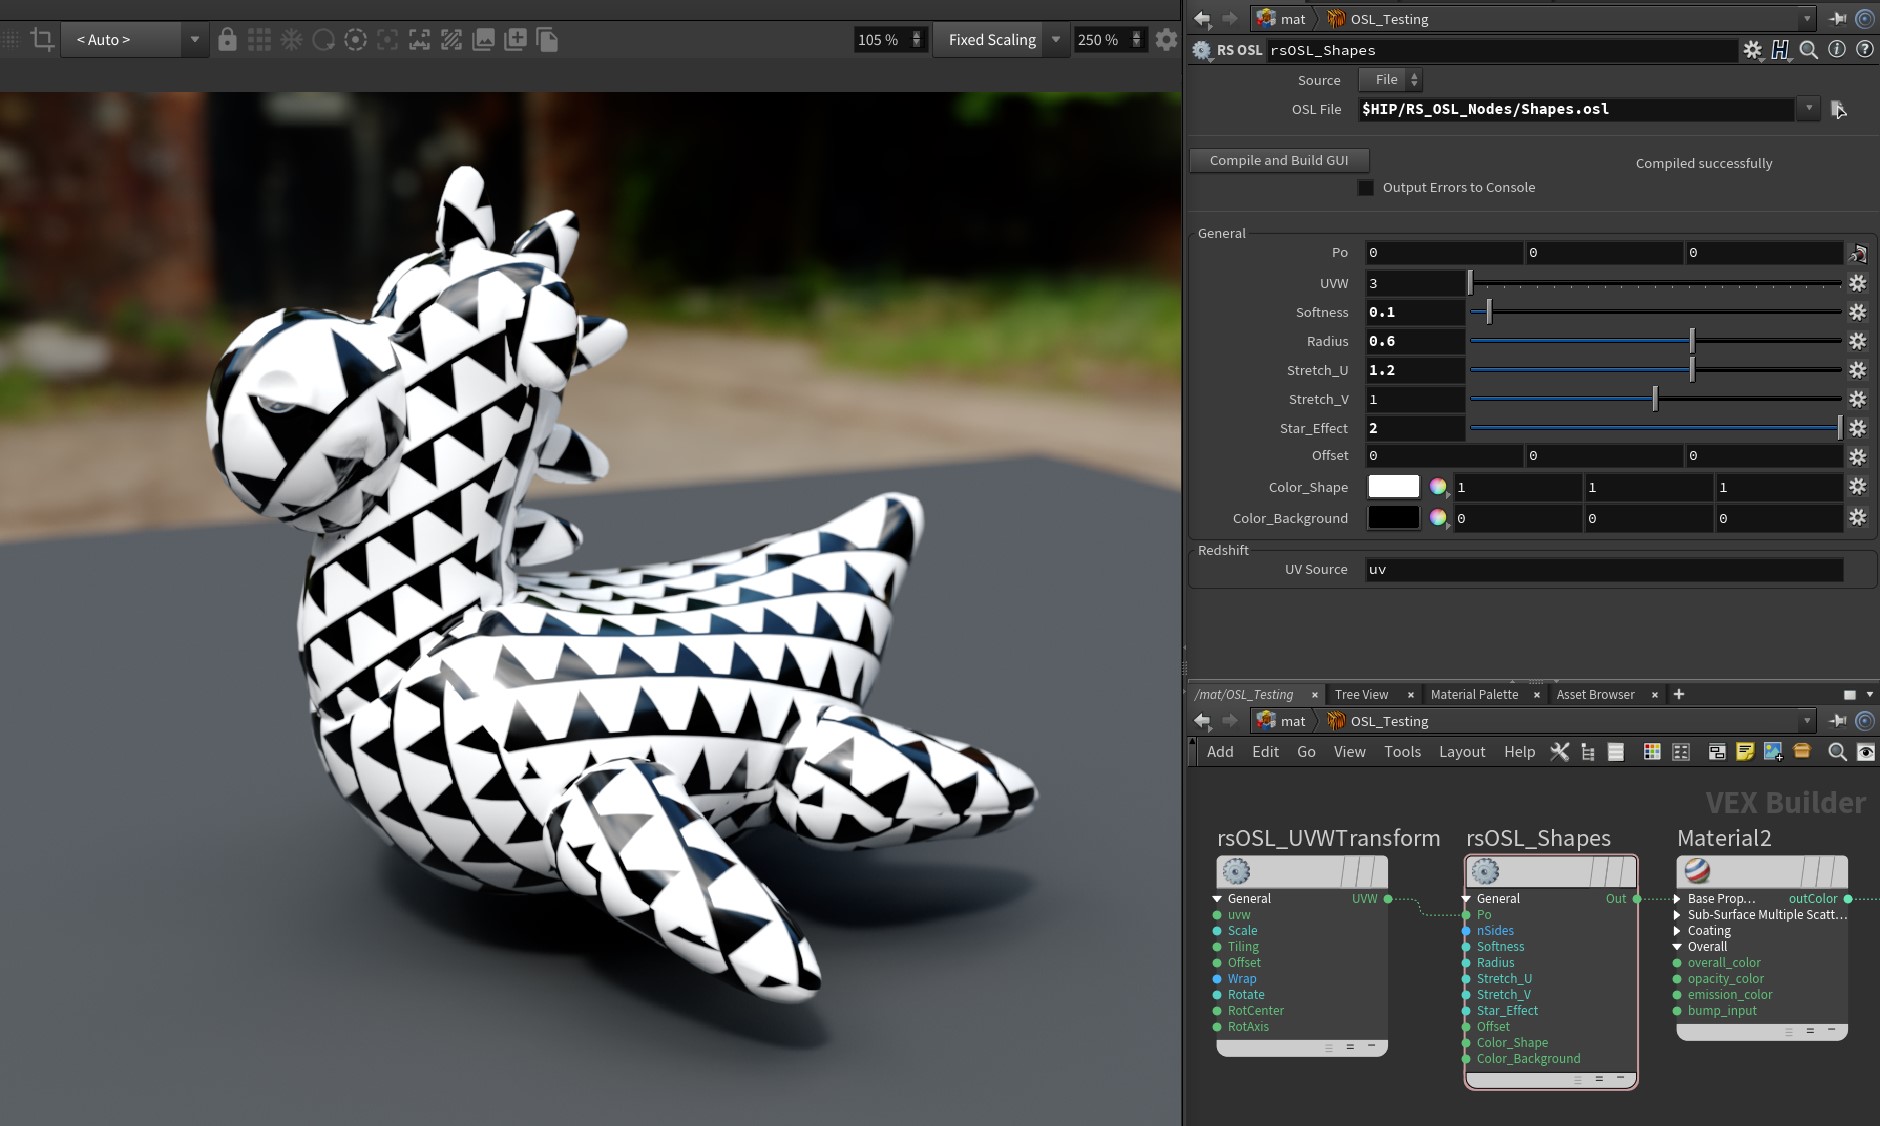Open the Add menu in network editor
Screen dimensions: 1880x1126
[x=1220, y=752]
